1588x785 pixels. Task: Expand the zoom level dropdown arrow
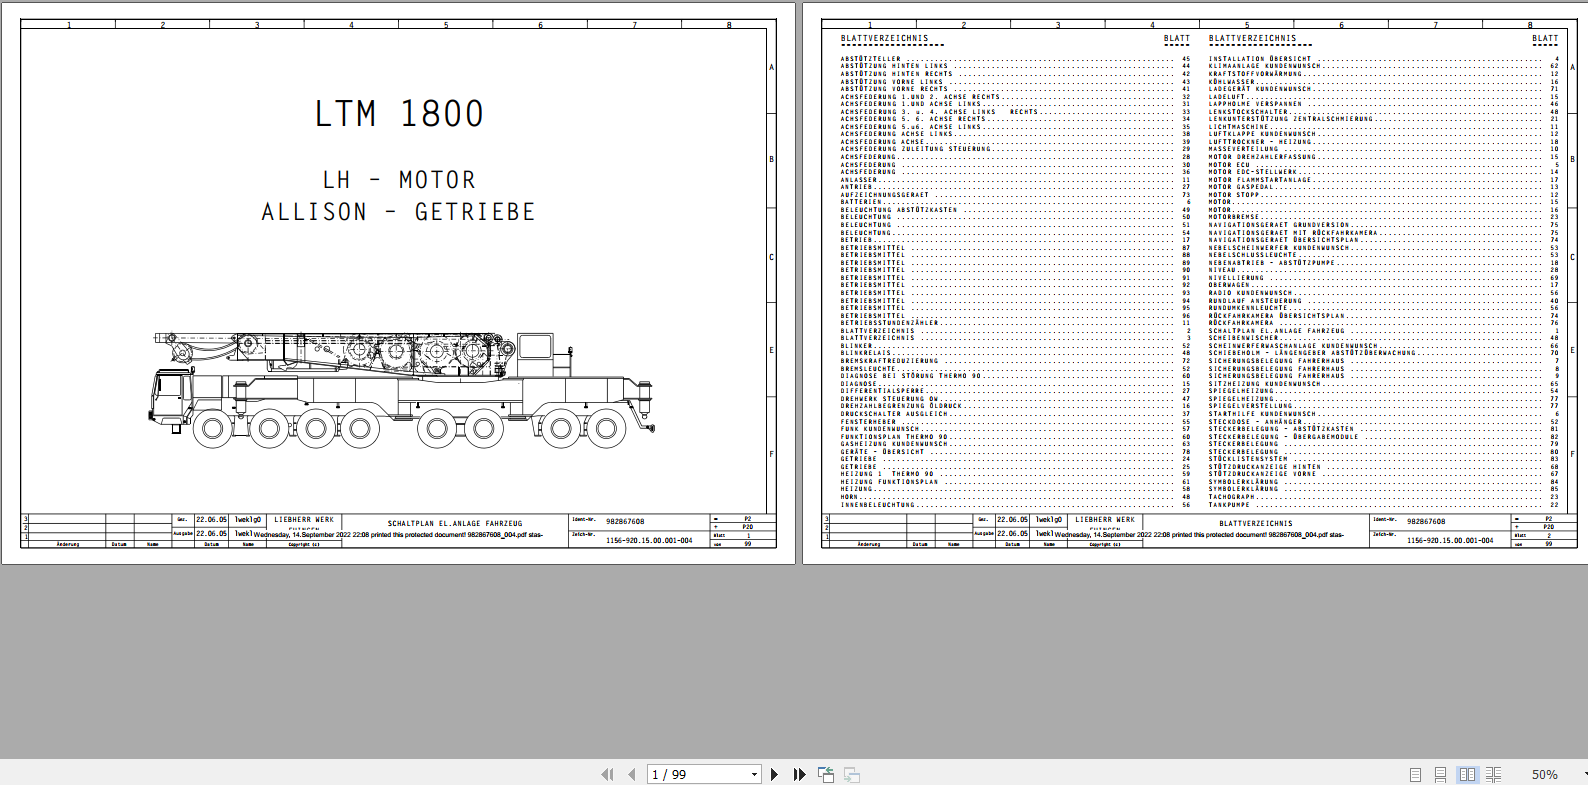(1584, 774)
